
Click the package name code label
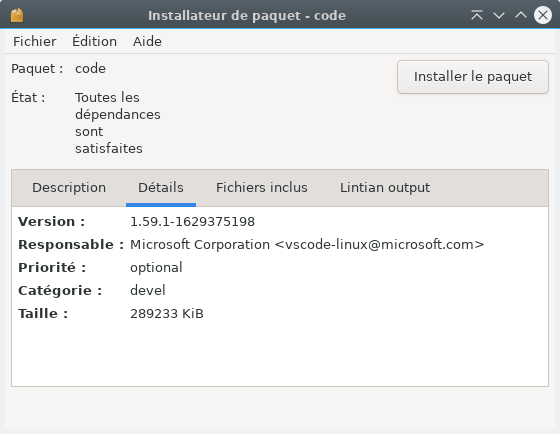point(90,69)
